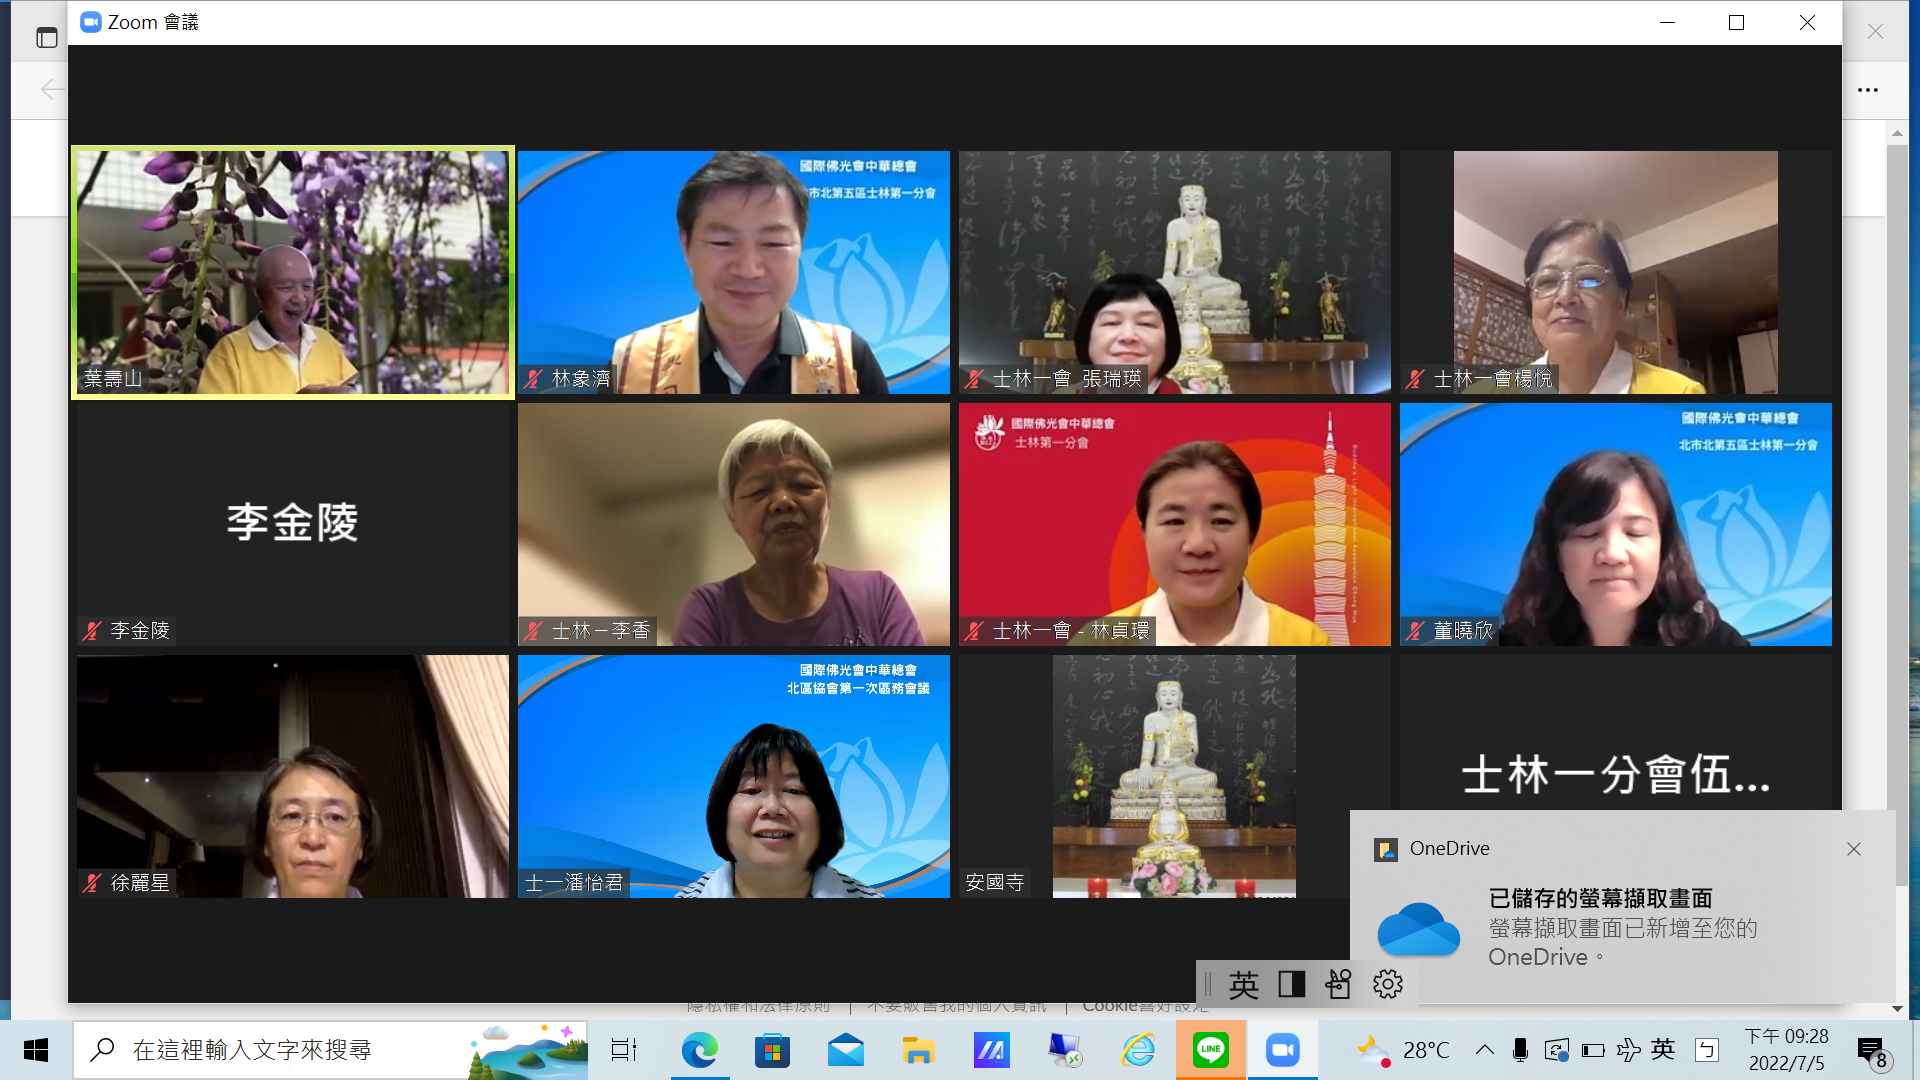Open File Explorer from taskbar
The image size is (1920, 1080).
pyautogui.click(x=918, y=1050)
